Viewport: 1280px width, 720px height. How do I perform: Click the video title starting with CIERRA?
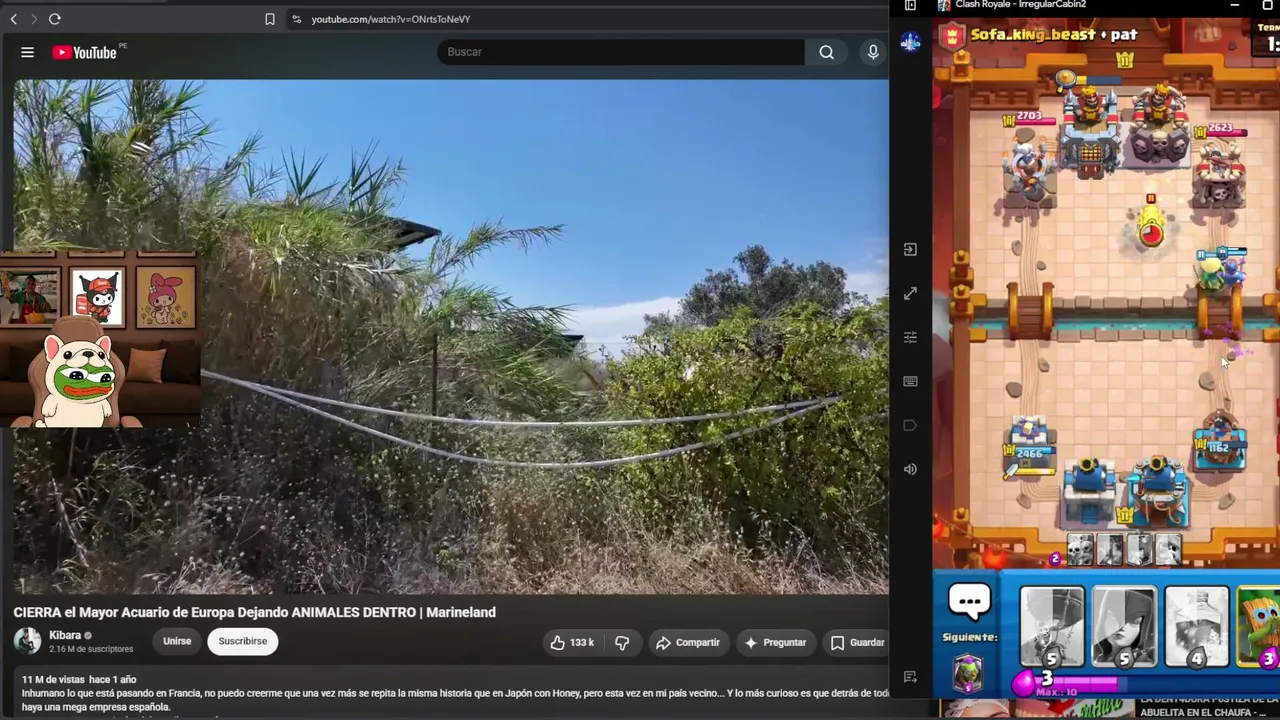(x=254, y=612)
